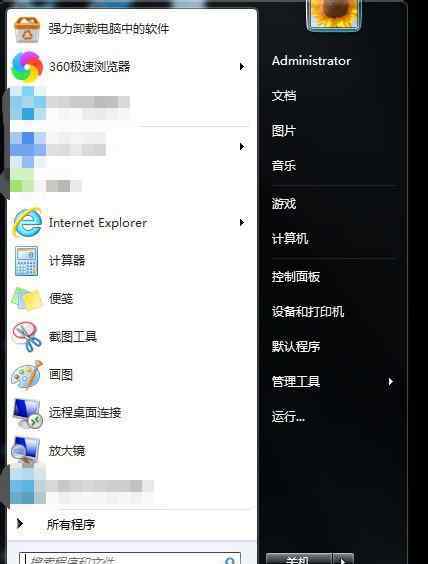428x564 pixels.
Task: Open the 画图 paint palette icon
Action: 27,375
